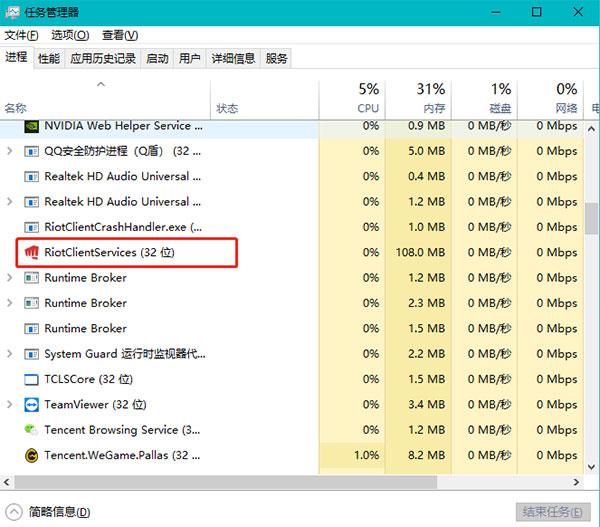Click the 0.9 MB memory value
The height and width of the screenshot is (527, 600).
[x=426, y=126]
